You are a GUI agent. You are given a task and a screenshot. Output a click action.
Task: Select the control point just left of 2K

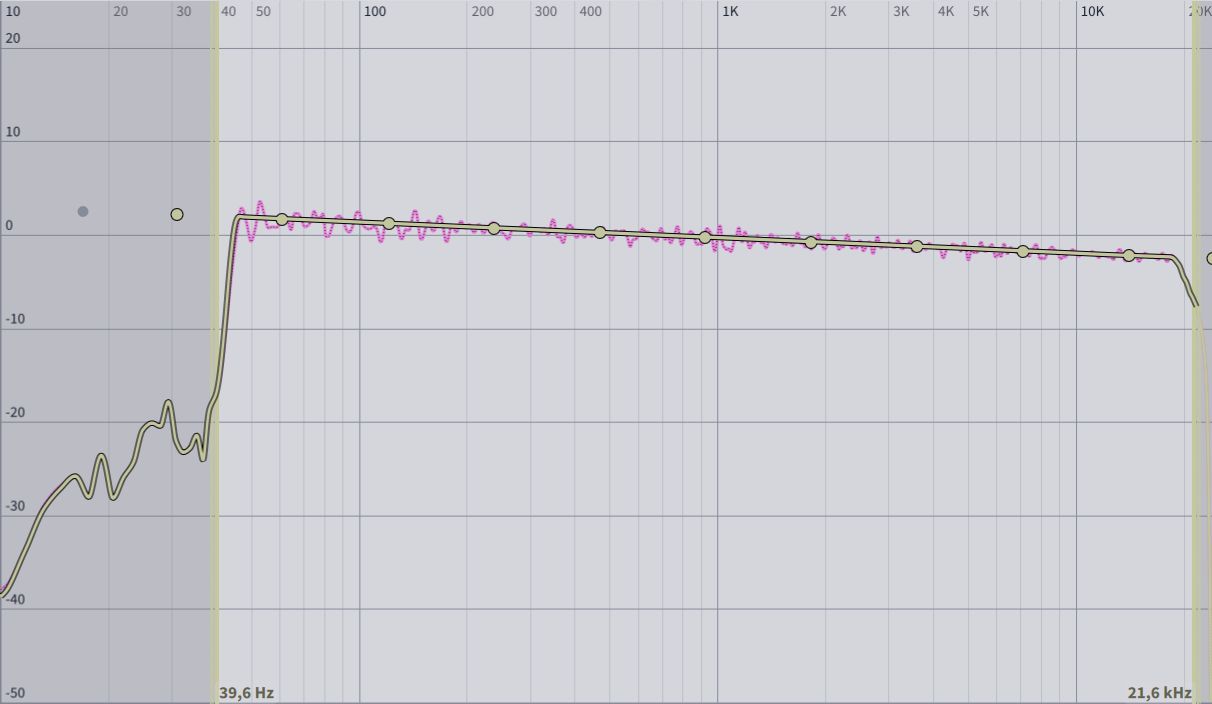tap(811, 242)
